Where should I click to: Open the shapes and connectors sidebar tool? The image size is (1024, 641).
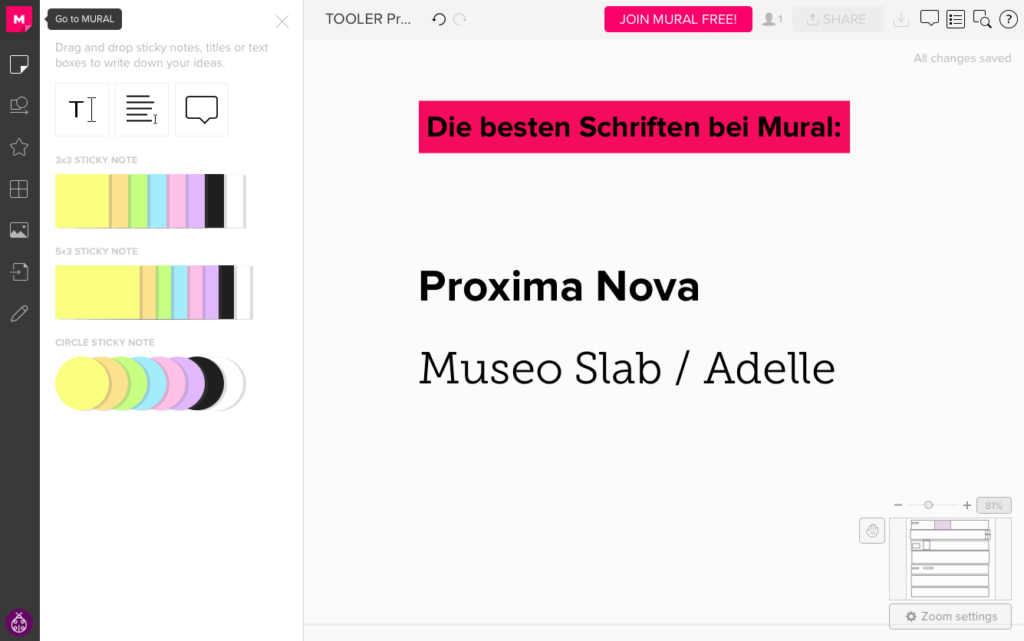coord(19,106)
